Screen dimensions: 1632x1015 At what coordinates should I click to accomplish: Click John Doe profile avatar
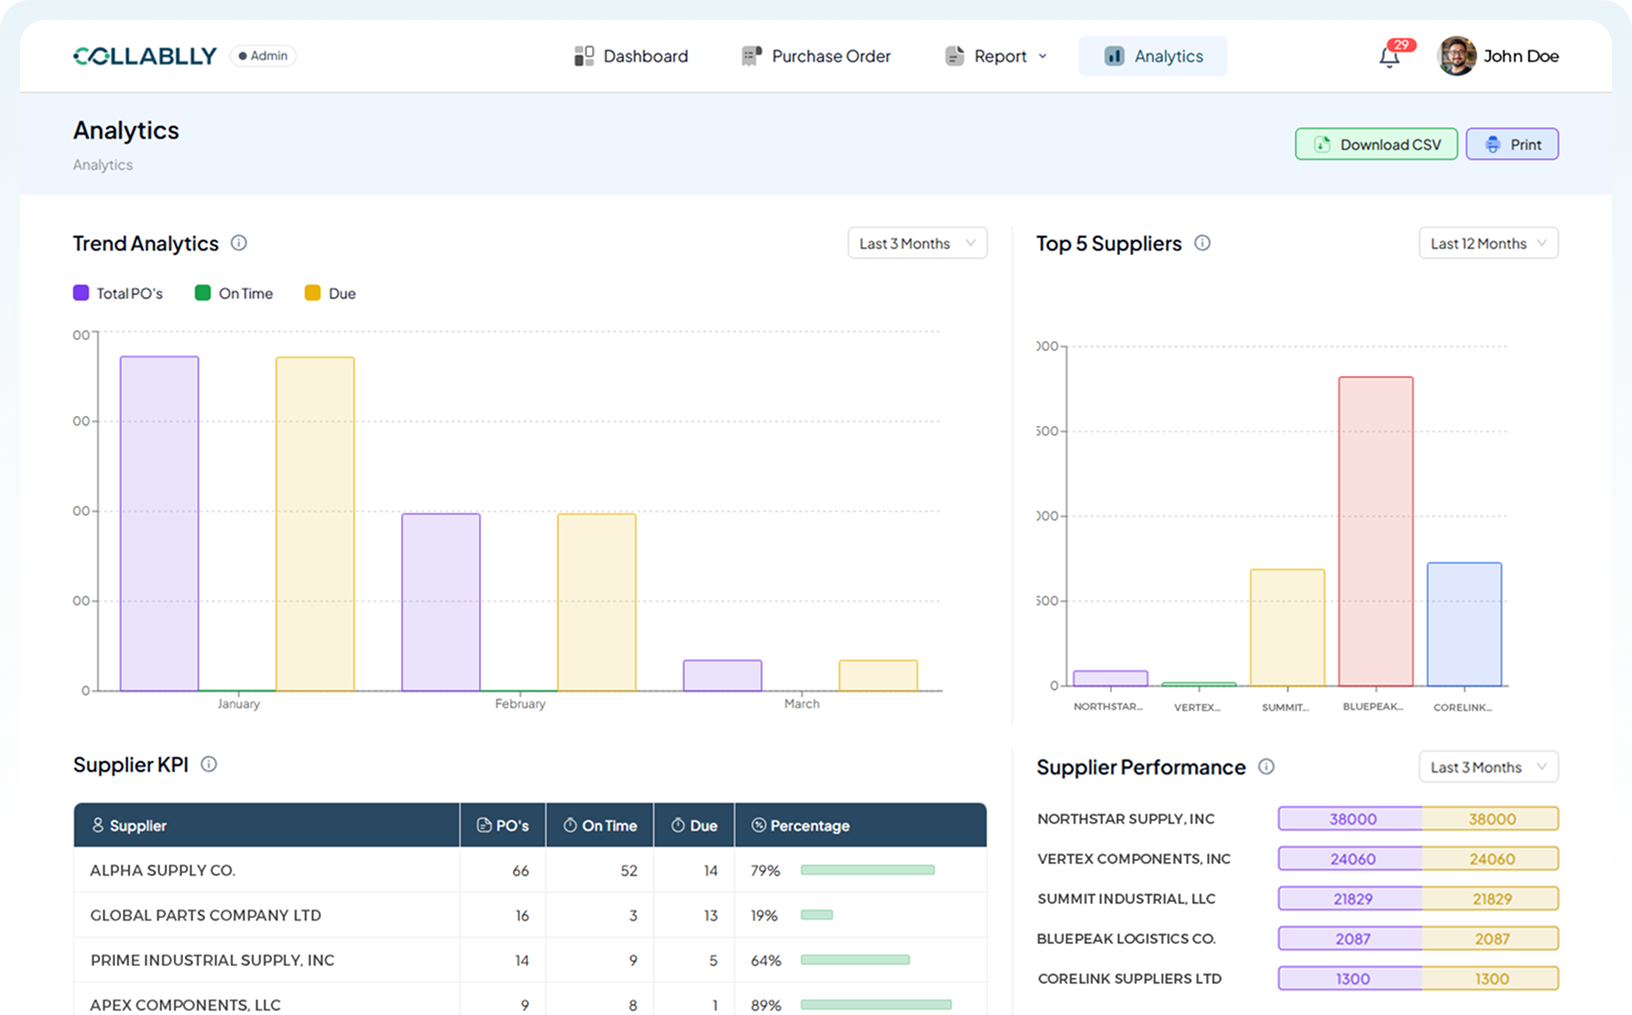(1456, 56)
